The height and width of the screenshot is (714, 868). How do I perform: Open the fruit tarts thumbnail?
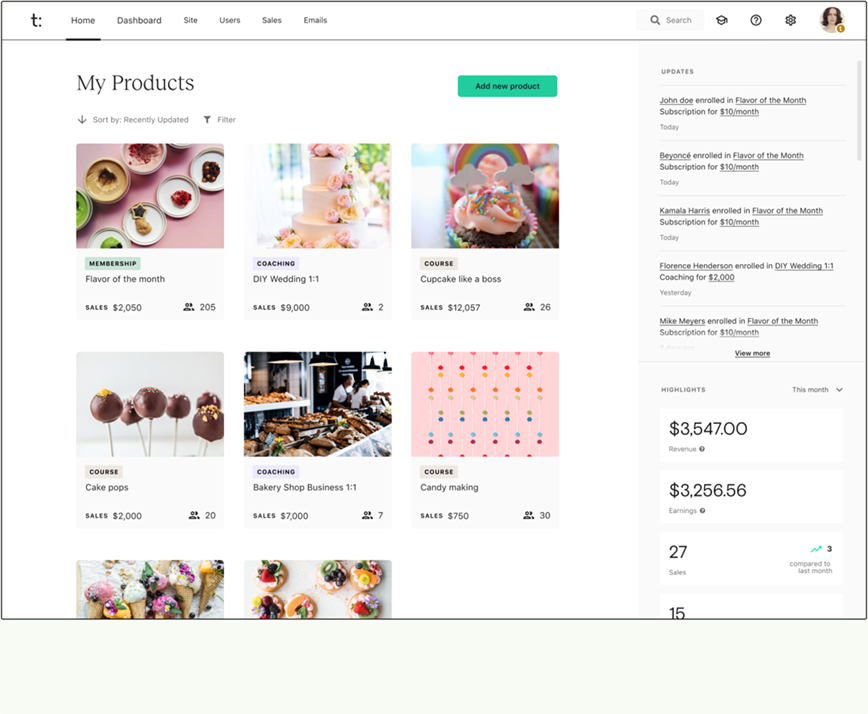tap(318, 589)
